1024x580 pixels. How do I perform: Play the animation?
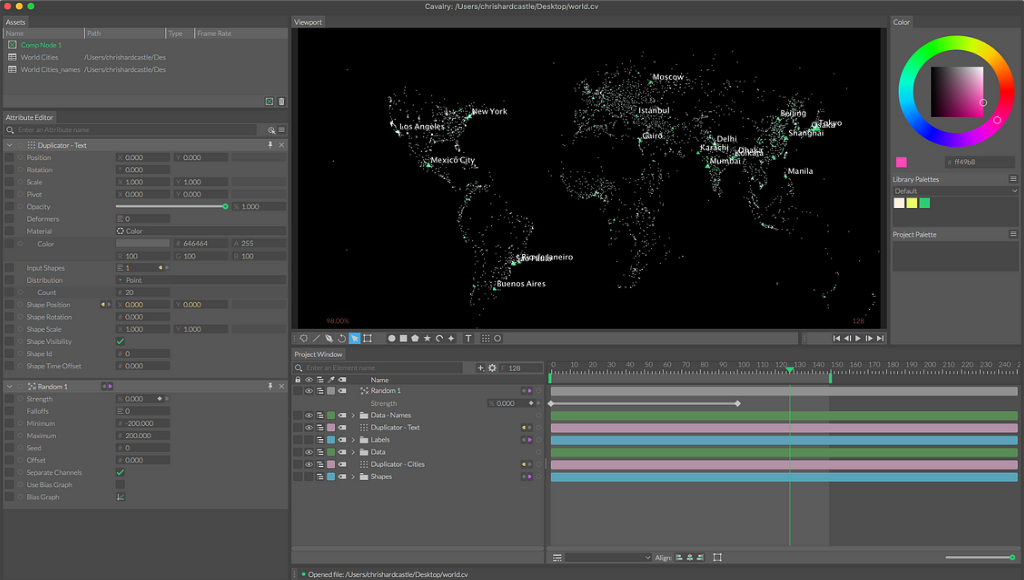pos(858,338)
